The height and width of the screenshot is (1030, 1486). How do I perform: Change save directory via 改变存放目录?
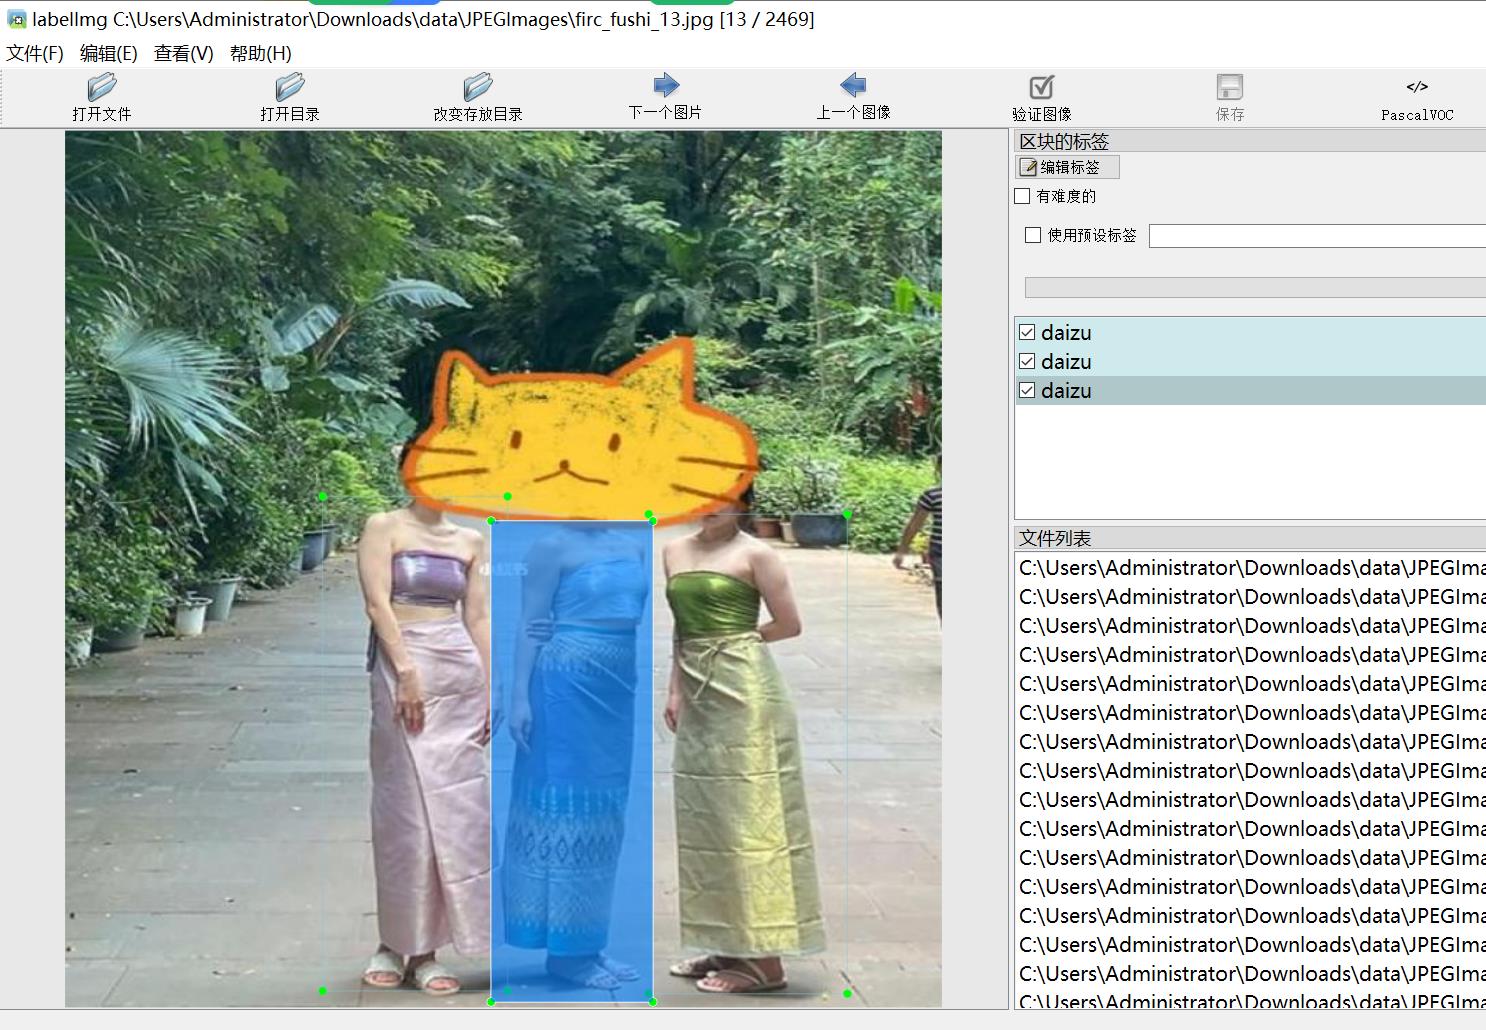coord(478,98)
